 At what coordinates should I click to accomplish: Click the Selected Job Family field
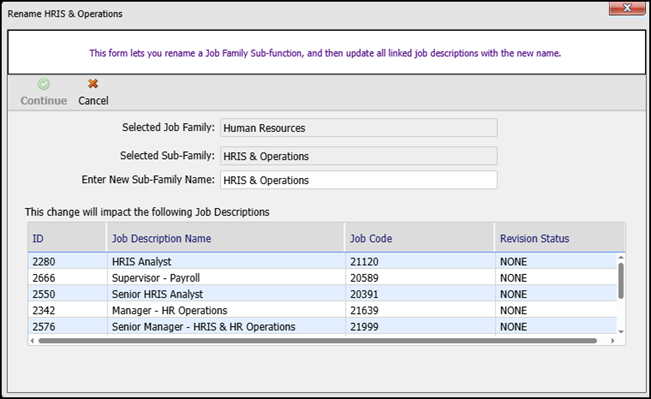point(359,128)
